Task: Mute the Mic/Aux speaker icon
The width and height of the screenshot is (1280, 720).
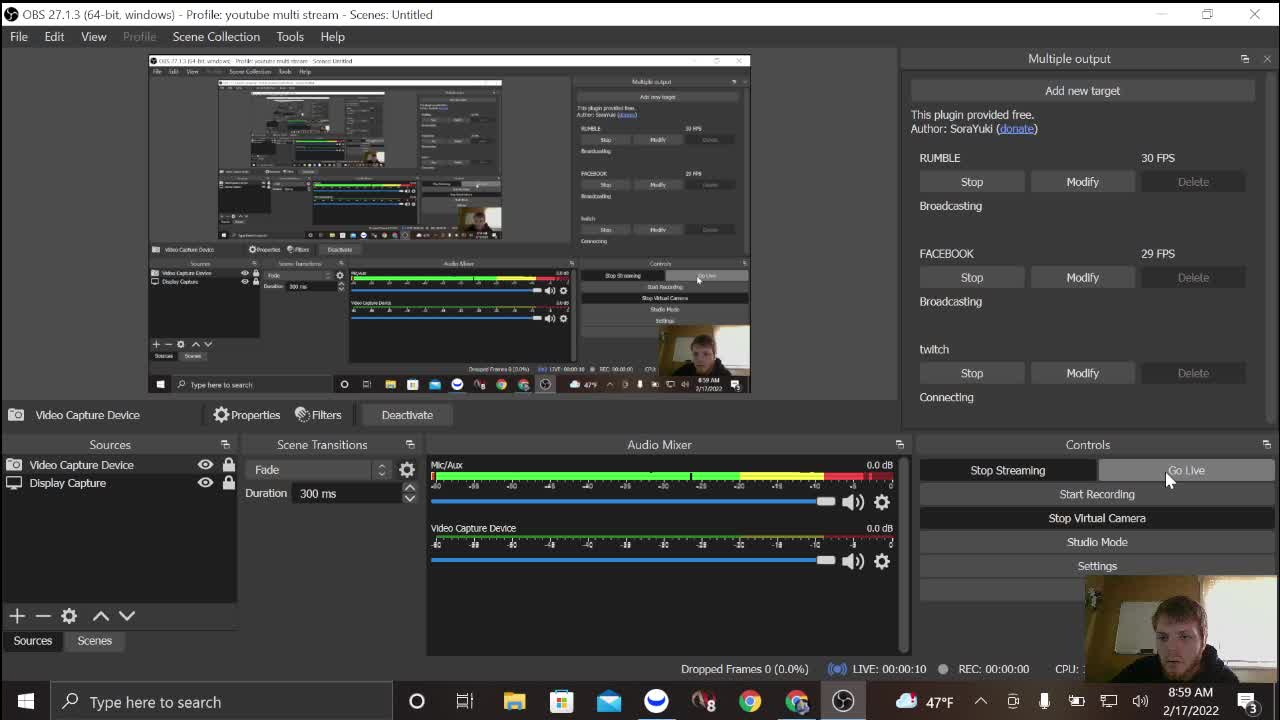Action: click(853, 502)
